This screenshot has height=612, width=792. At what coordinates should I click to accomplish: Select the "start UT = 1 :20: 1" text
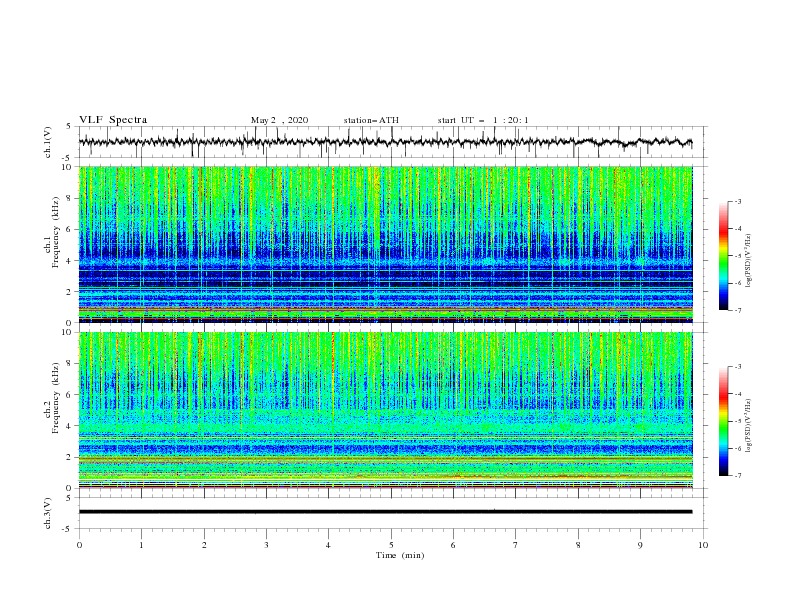coord(483,120)
